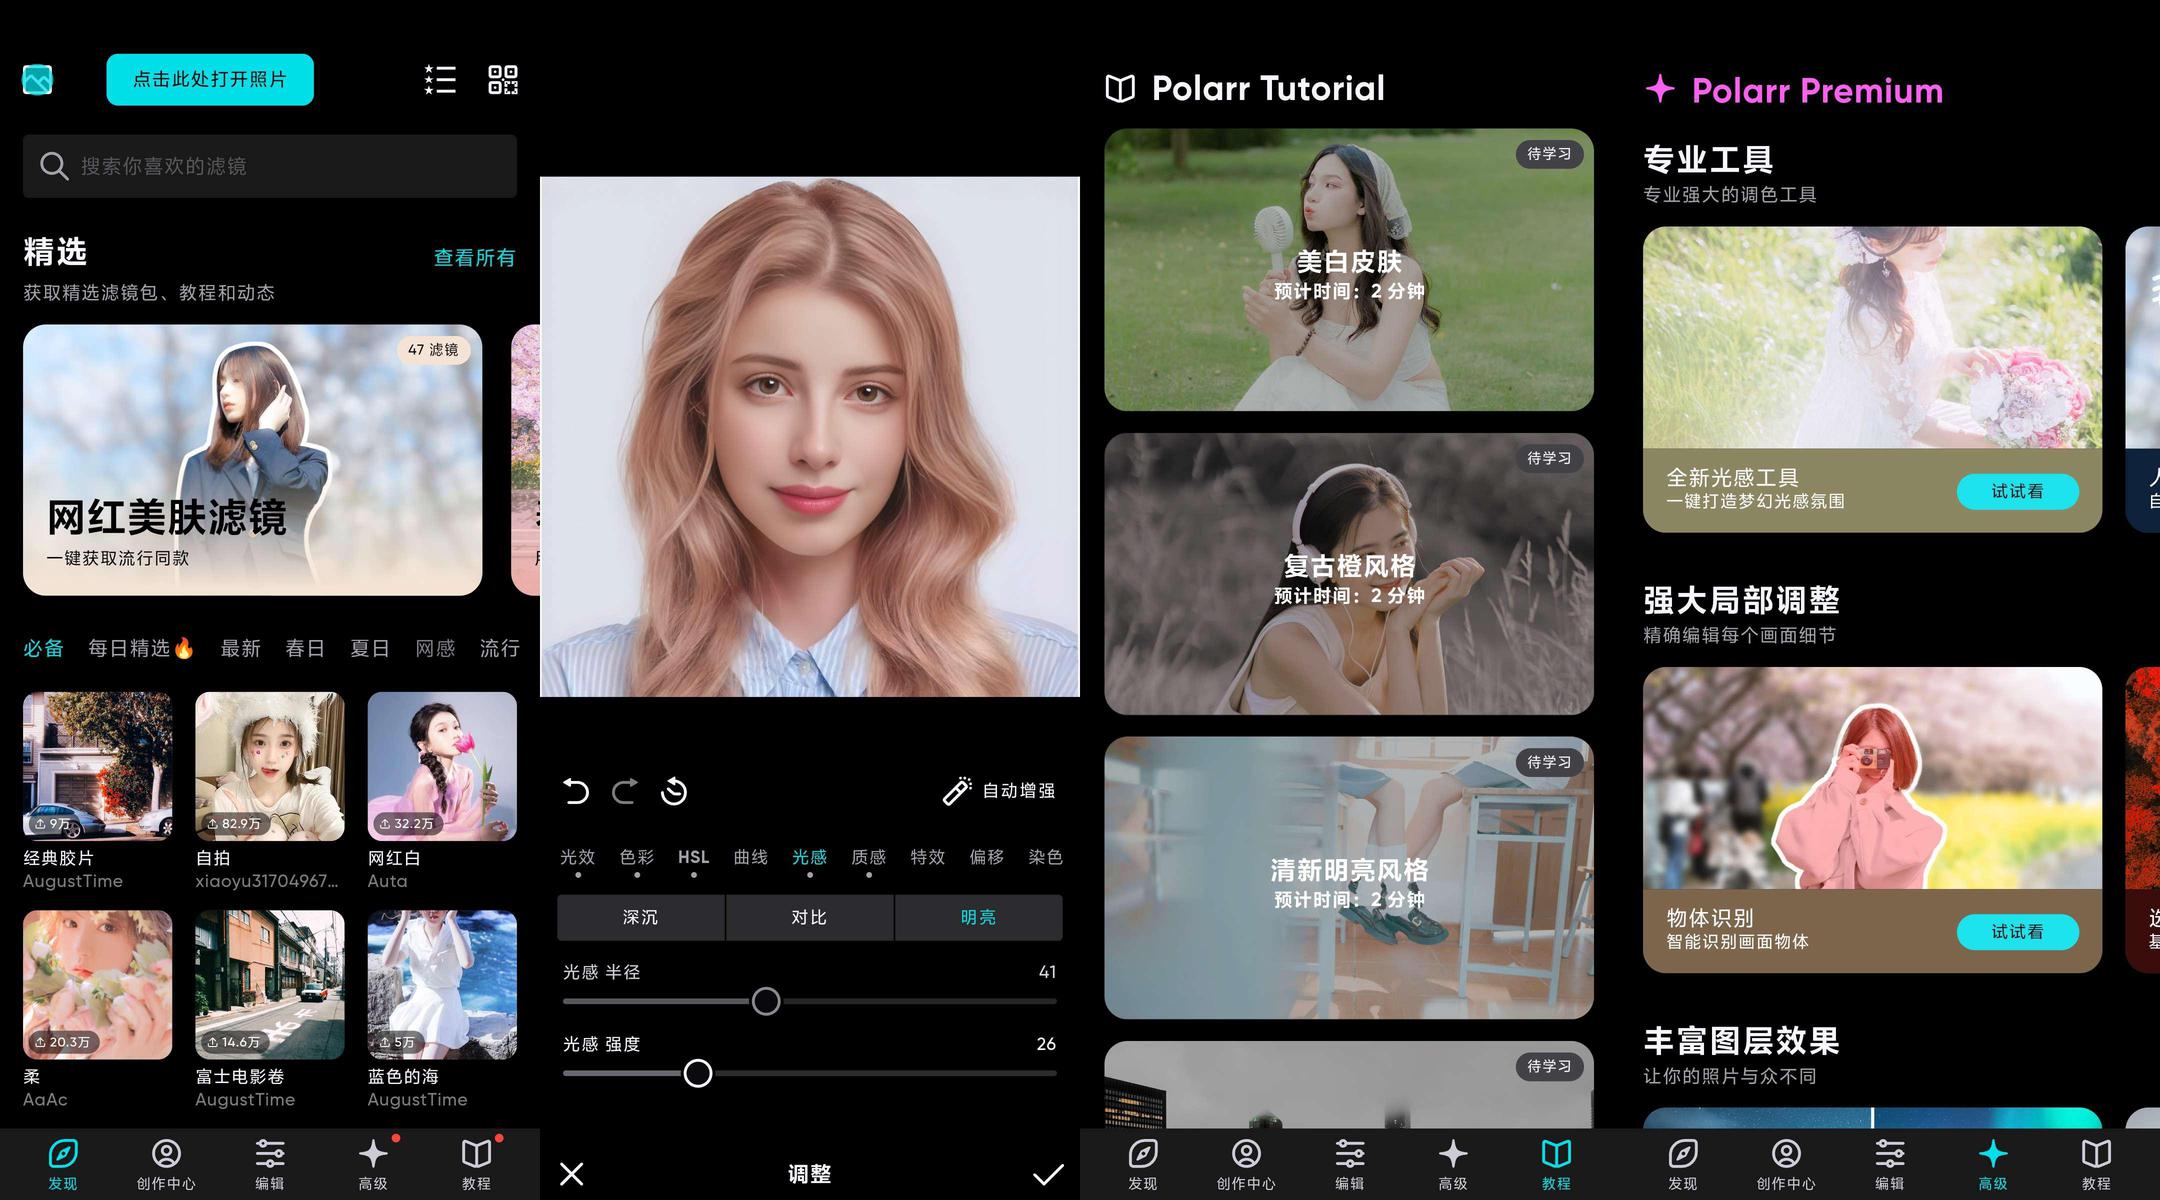
Task: Tap 发现 in Tutorial screen nav
Action: pyautogui.click(x=1143, y=1165)
